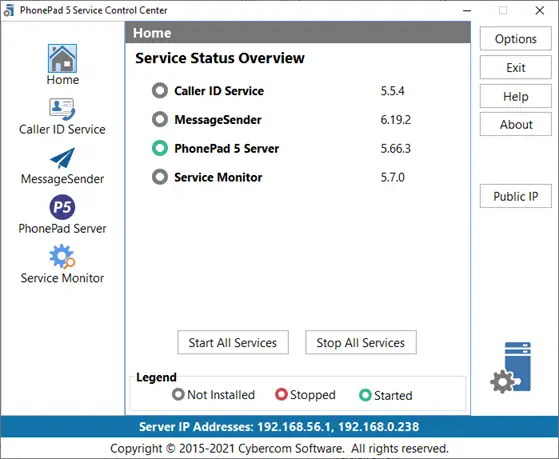Open the Help button
The width and height of the screenshot is (559, 459).
pyautogui.click(x=516, y=96)
